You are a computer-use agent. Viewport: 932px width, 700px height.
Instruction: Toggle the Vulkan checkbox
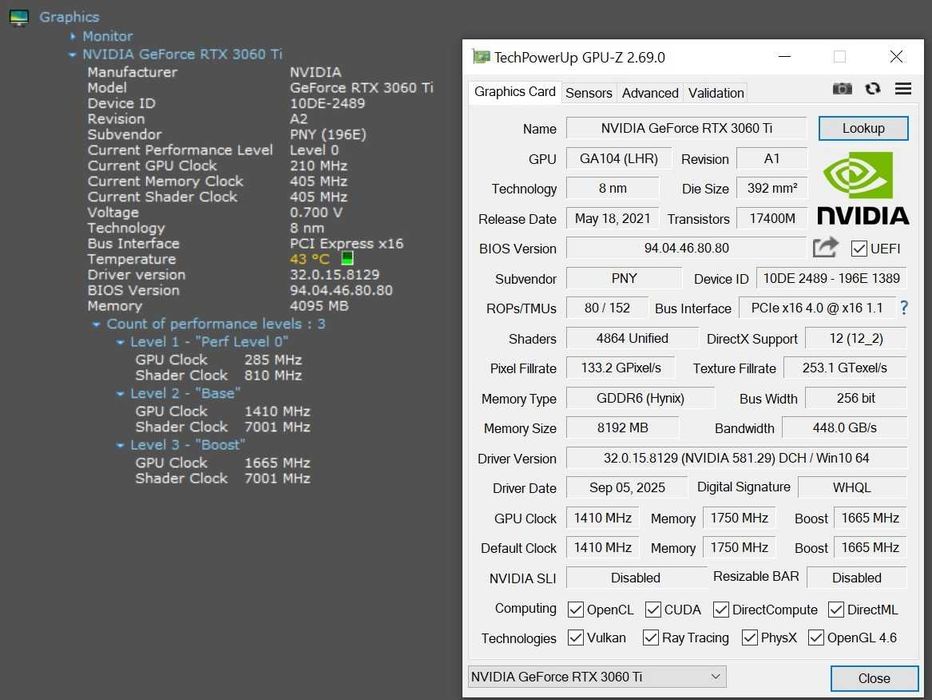point(575,638)
